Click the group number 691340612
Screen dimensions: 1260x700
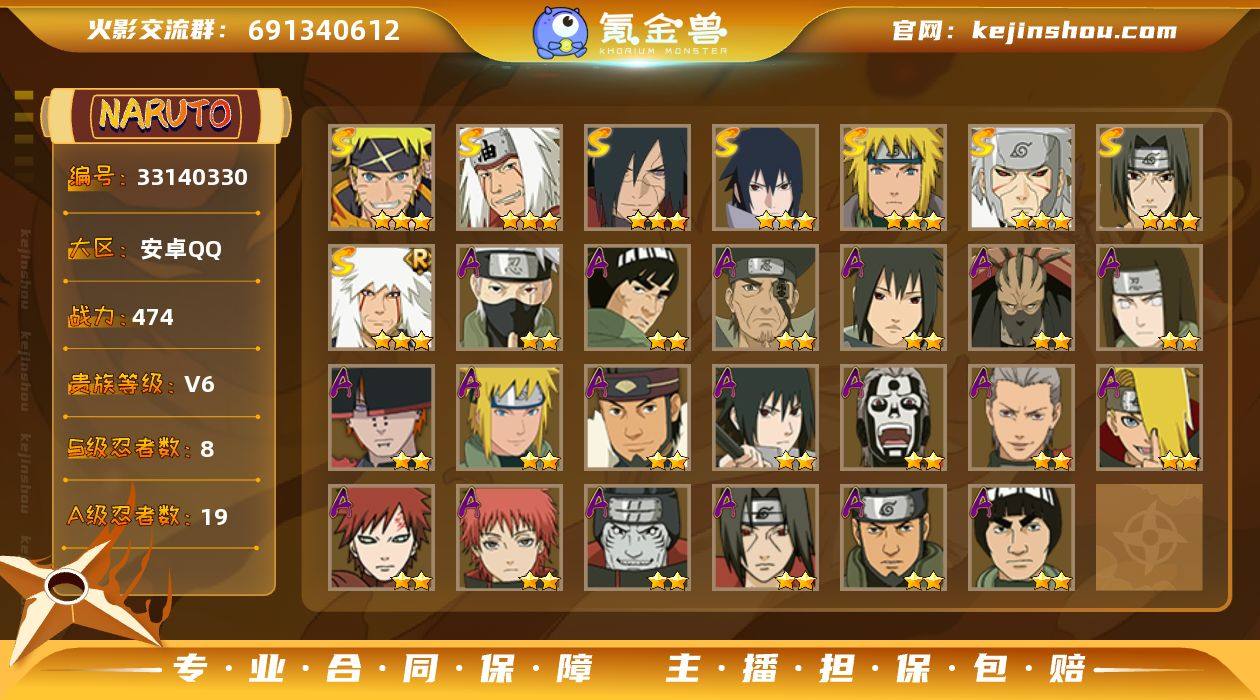point(324,30)
